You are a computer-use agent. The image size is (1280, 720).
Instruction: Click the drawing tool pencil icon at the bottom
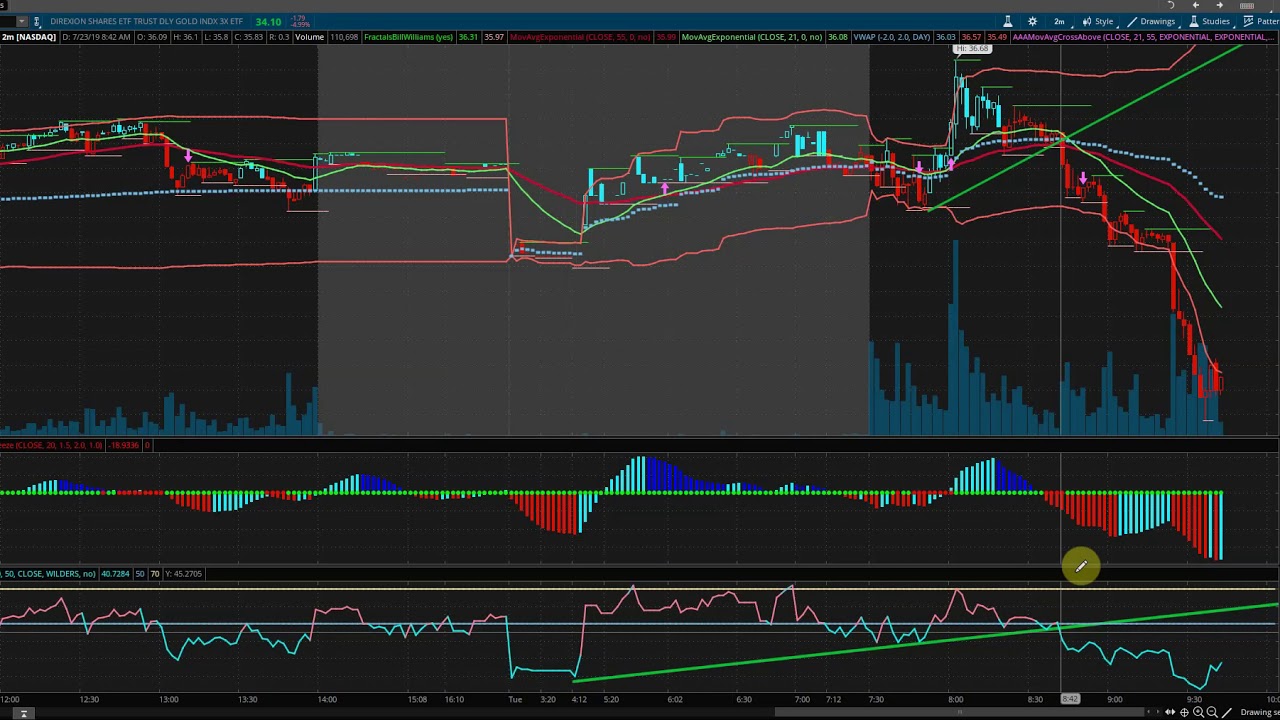pyautogui.click(x=1227, y=712)
